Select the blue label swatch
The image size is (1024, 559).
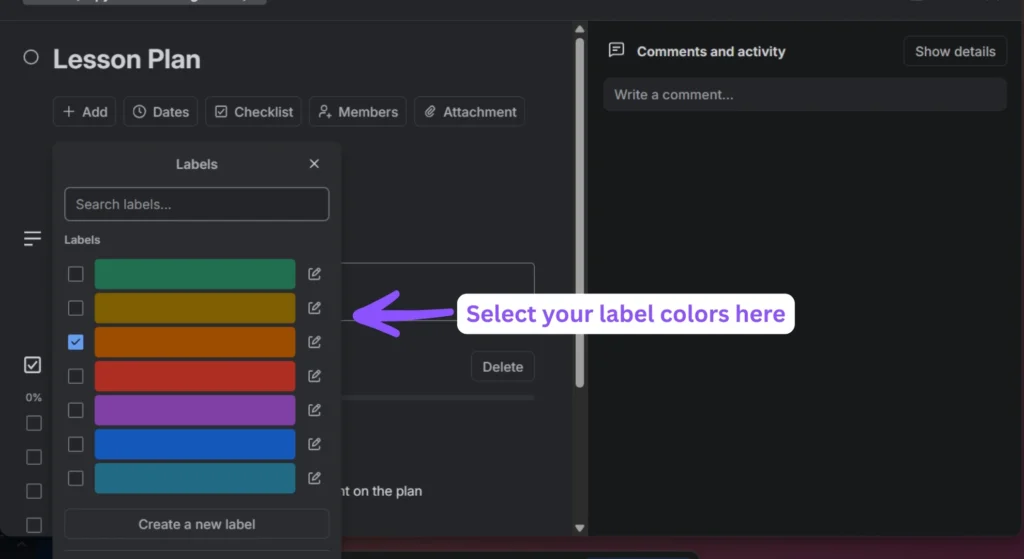(195, 444)
